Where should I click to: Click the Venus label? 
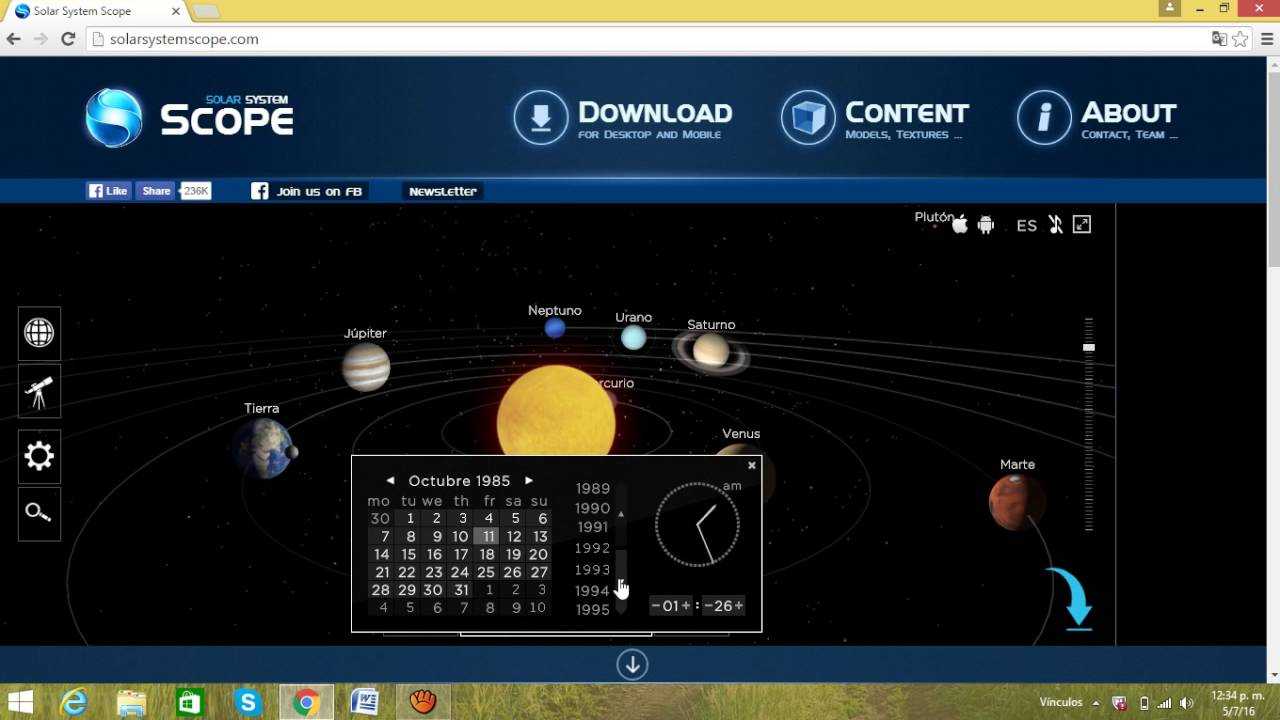(741, 434)
